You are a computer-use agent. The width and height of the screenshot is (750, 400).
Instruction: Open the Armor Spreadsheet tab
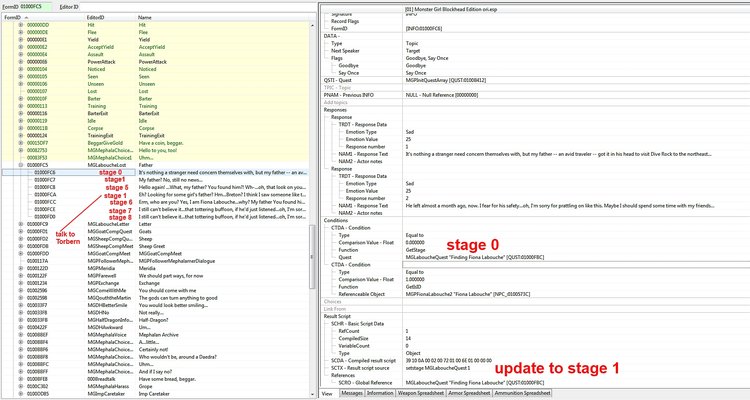469,393
